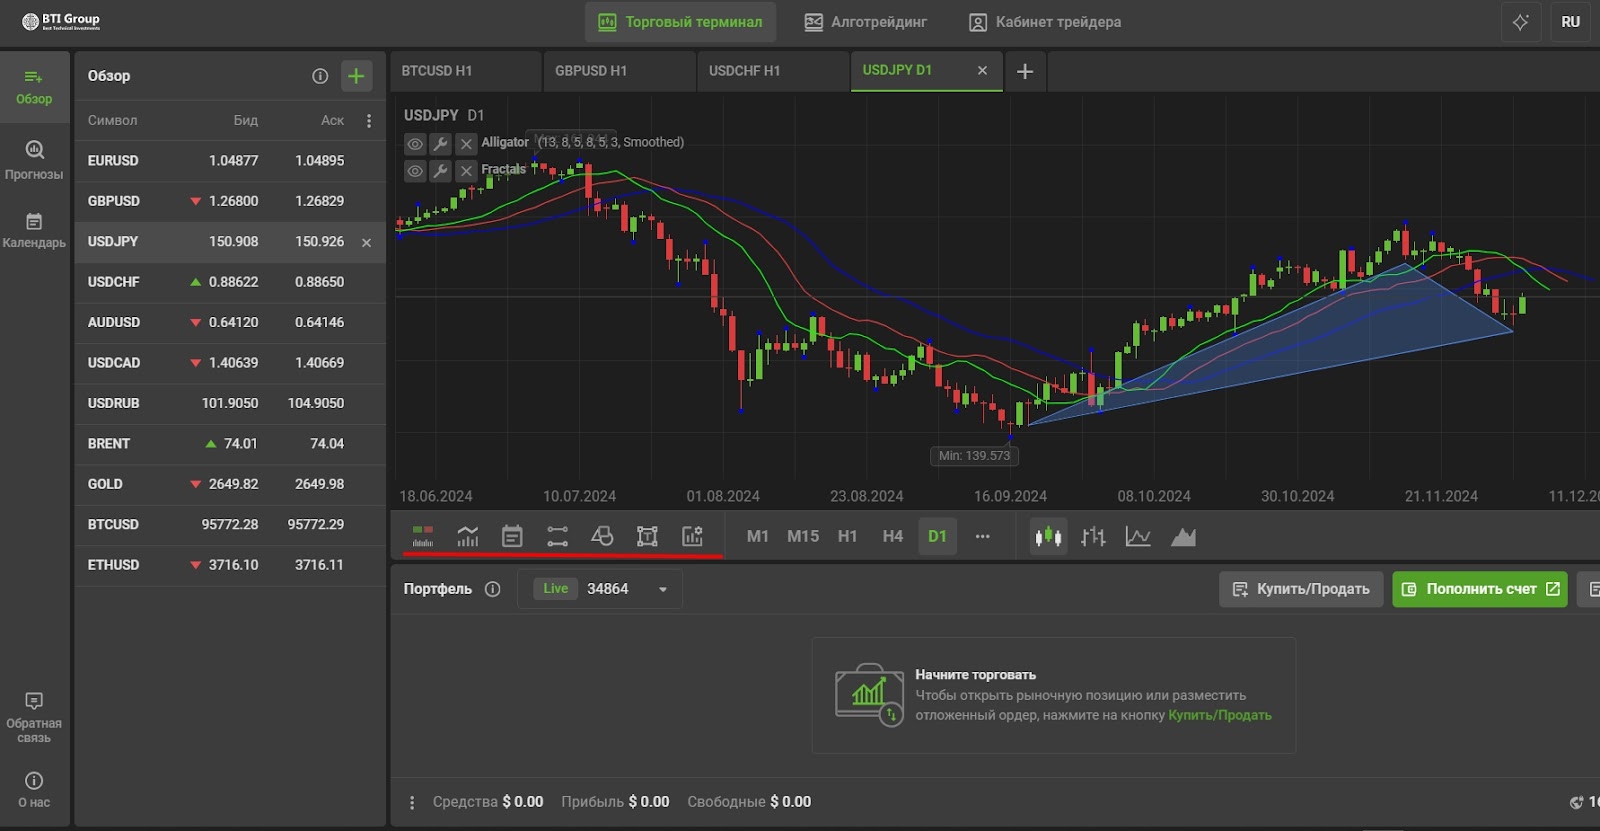This screenshot has width=1600, height=831.
Task: Select the shapes drawing tool
Action: click(x=602, y=537)
